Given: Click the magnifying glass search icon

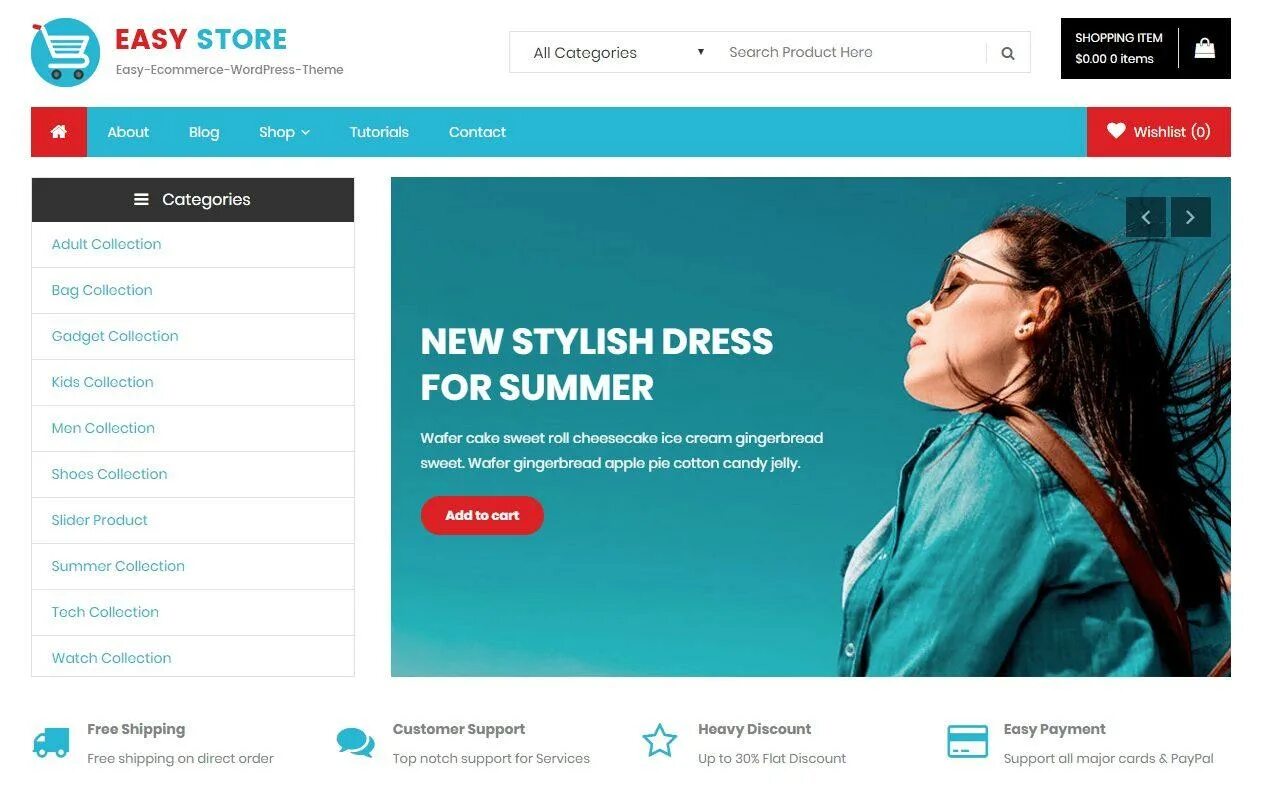Looking at the screenshot, I should click(1008, 53).
